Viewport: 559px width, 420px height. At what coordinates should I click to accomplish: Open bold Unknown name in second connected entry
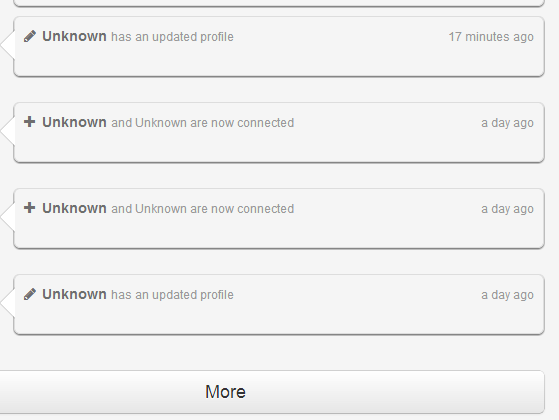point(74,208)
